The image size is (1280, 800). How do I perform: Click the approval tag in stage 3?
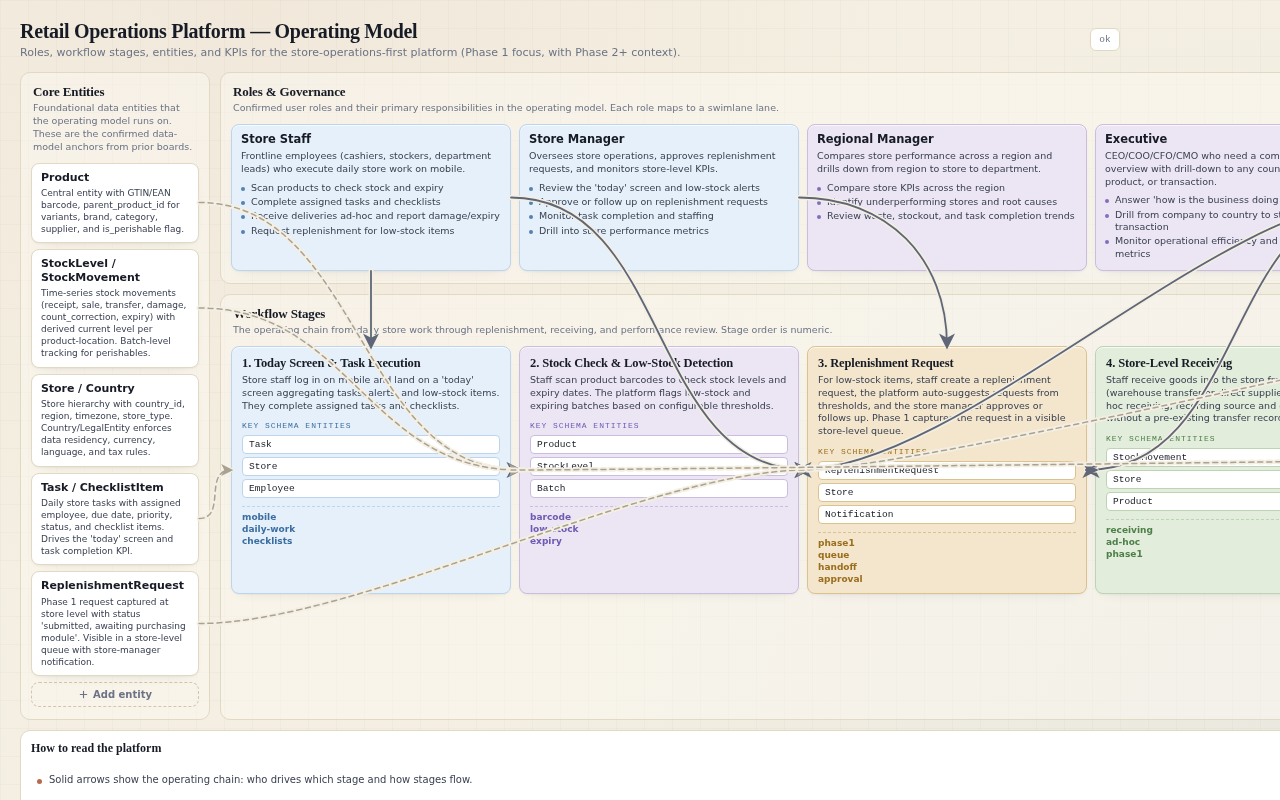pos(840,579)
